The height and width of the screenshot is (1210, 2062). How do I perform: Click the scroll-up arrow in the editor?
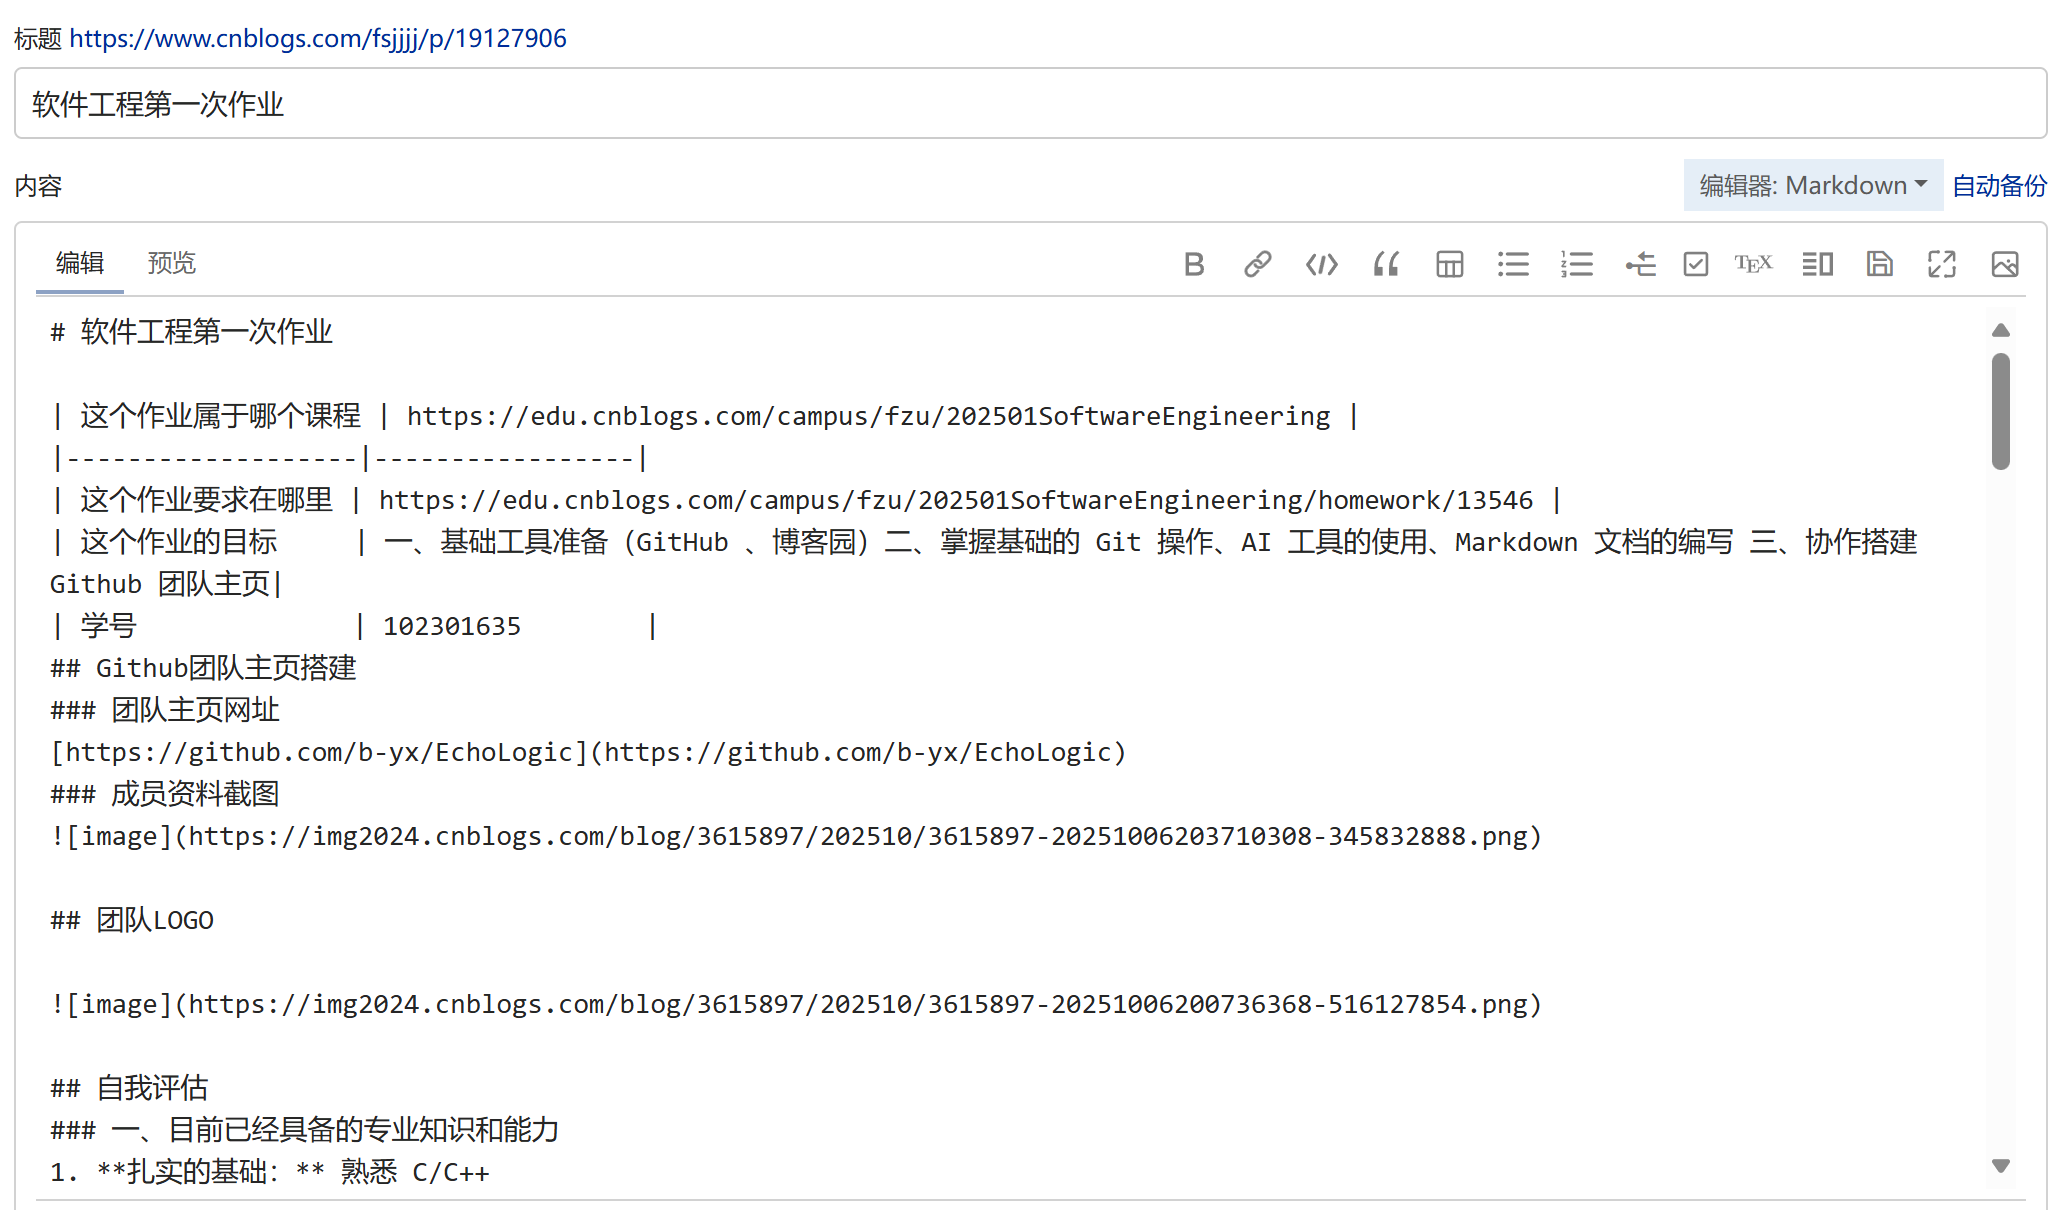(x=2001, y=330)
